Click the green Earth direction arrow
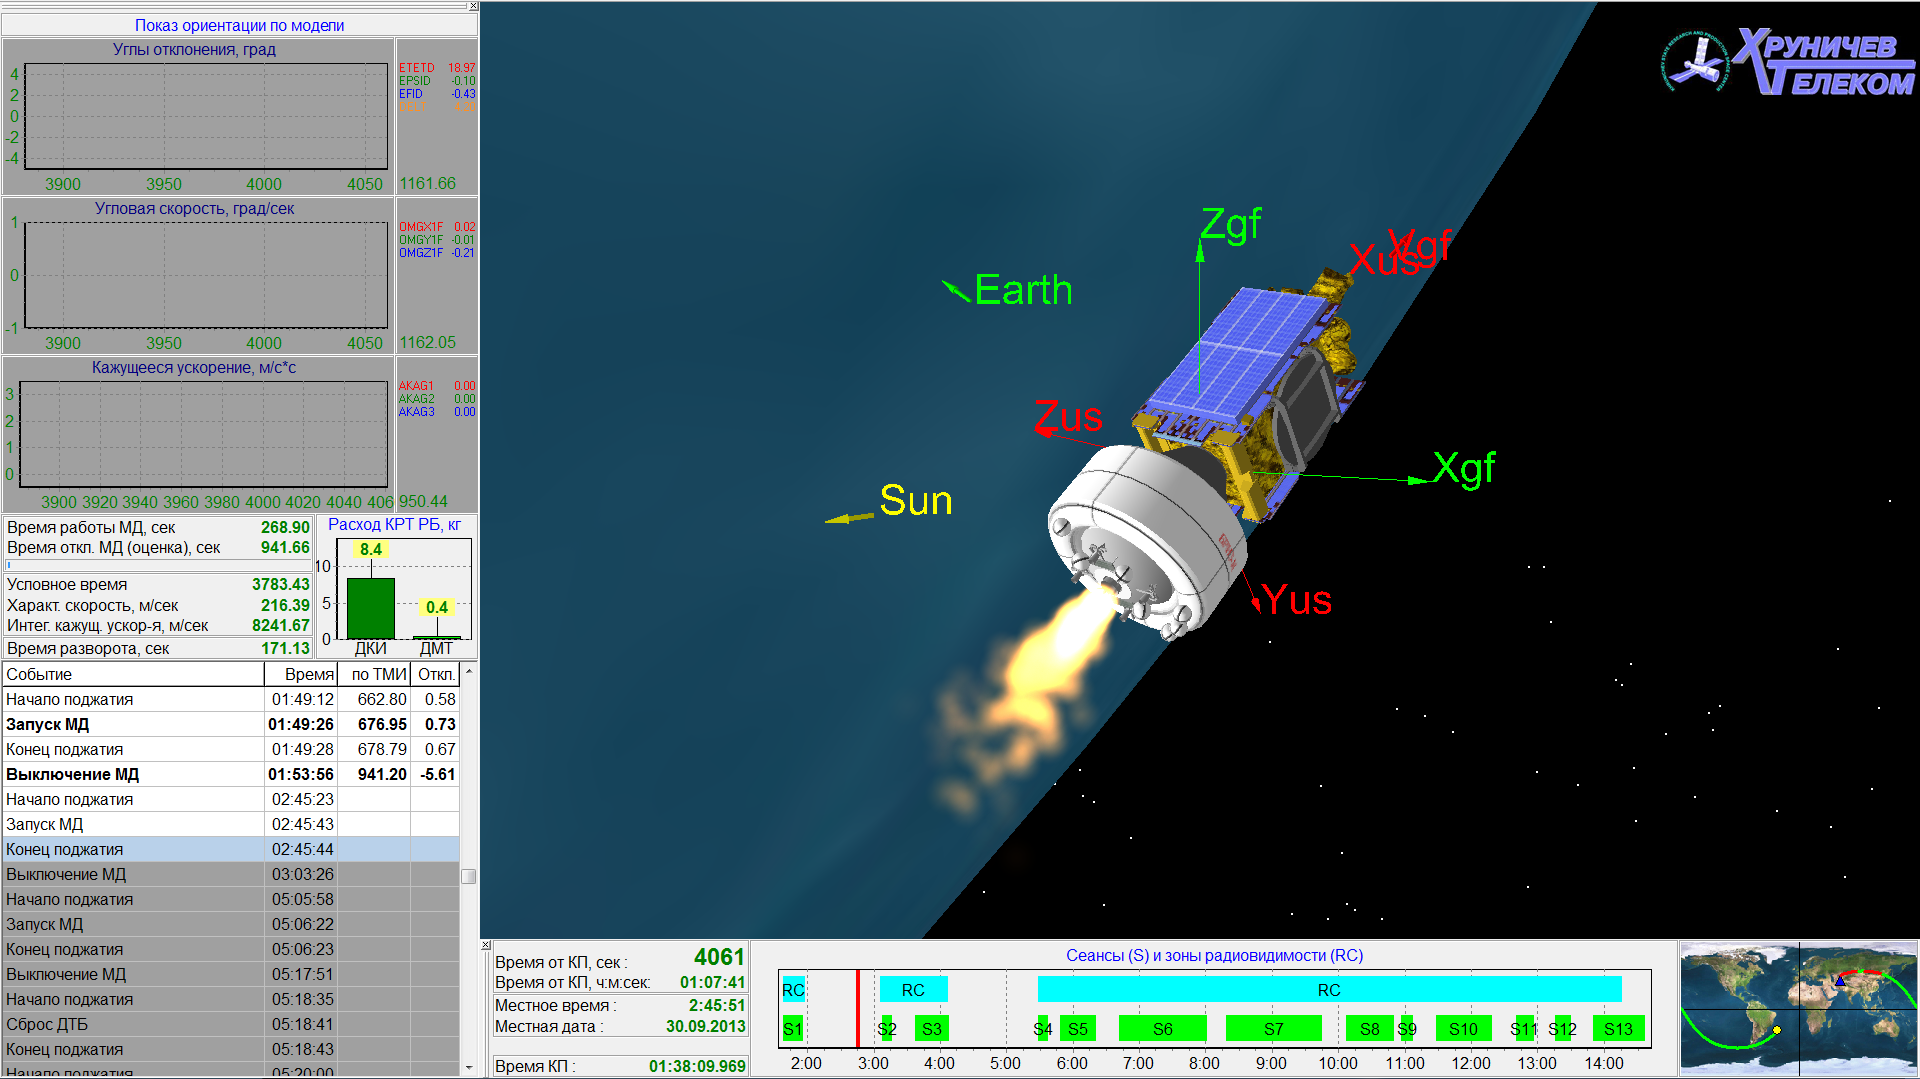This screenshot has width=1920, height=1079. pos(956,291)
